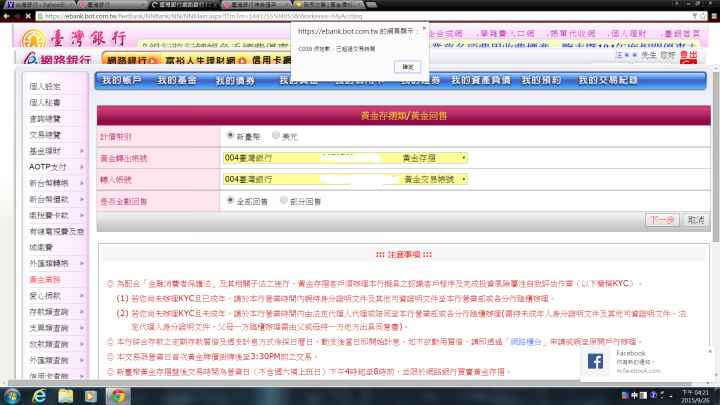This screenshot has height=405, width=720.
Task: Select 新臺幣 currency radio button
Action: coord(231,135)
